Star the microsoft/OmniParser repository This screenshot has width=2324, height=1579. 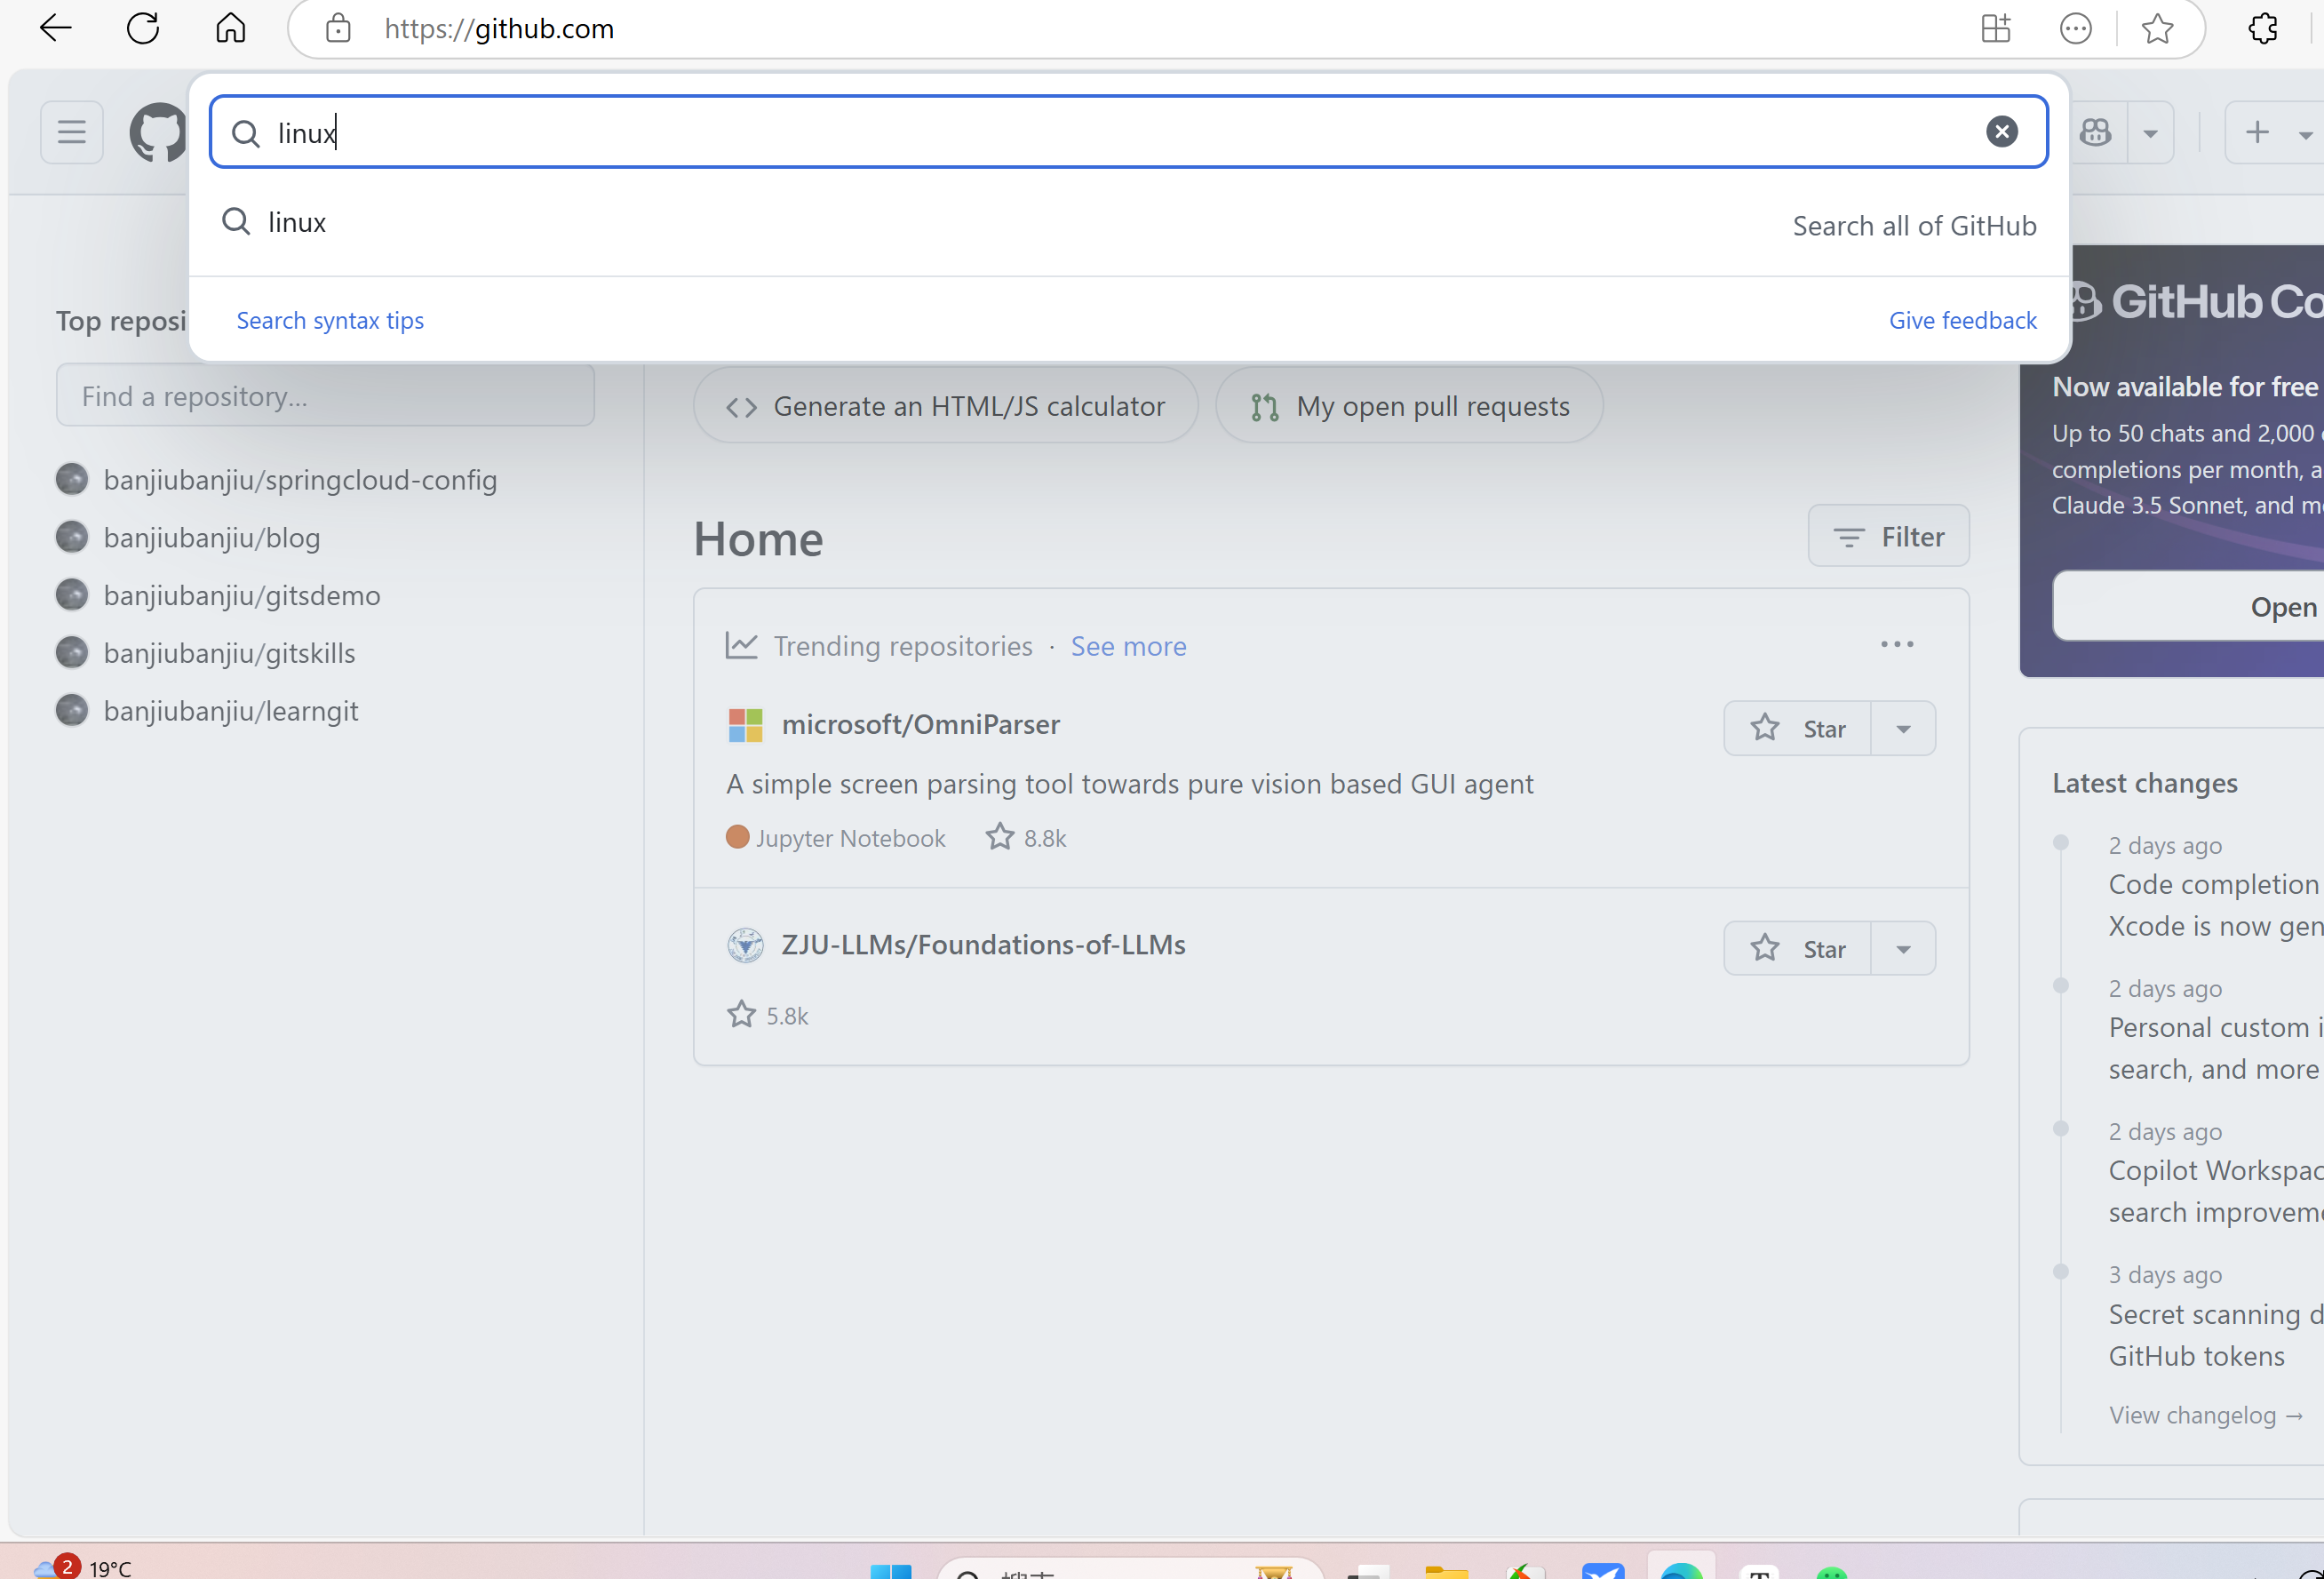[1797, 728]
